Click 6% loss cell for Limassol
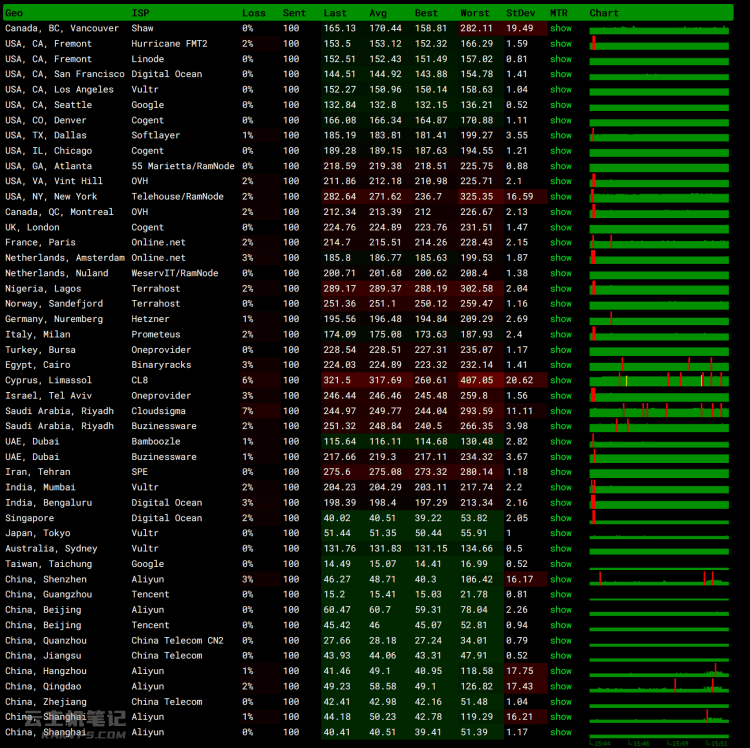The image size is (750, 748). [247, 380]
